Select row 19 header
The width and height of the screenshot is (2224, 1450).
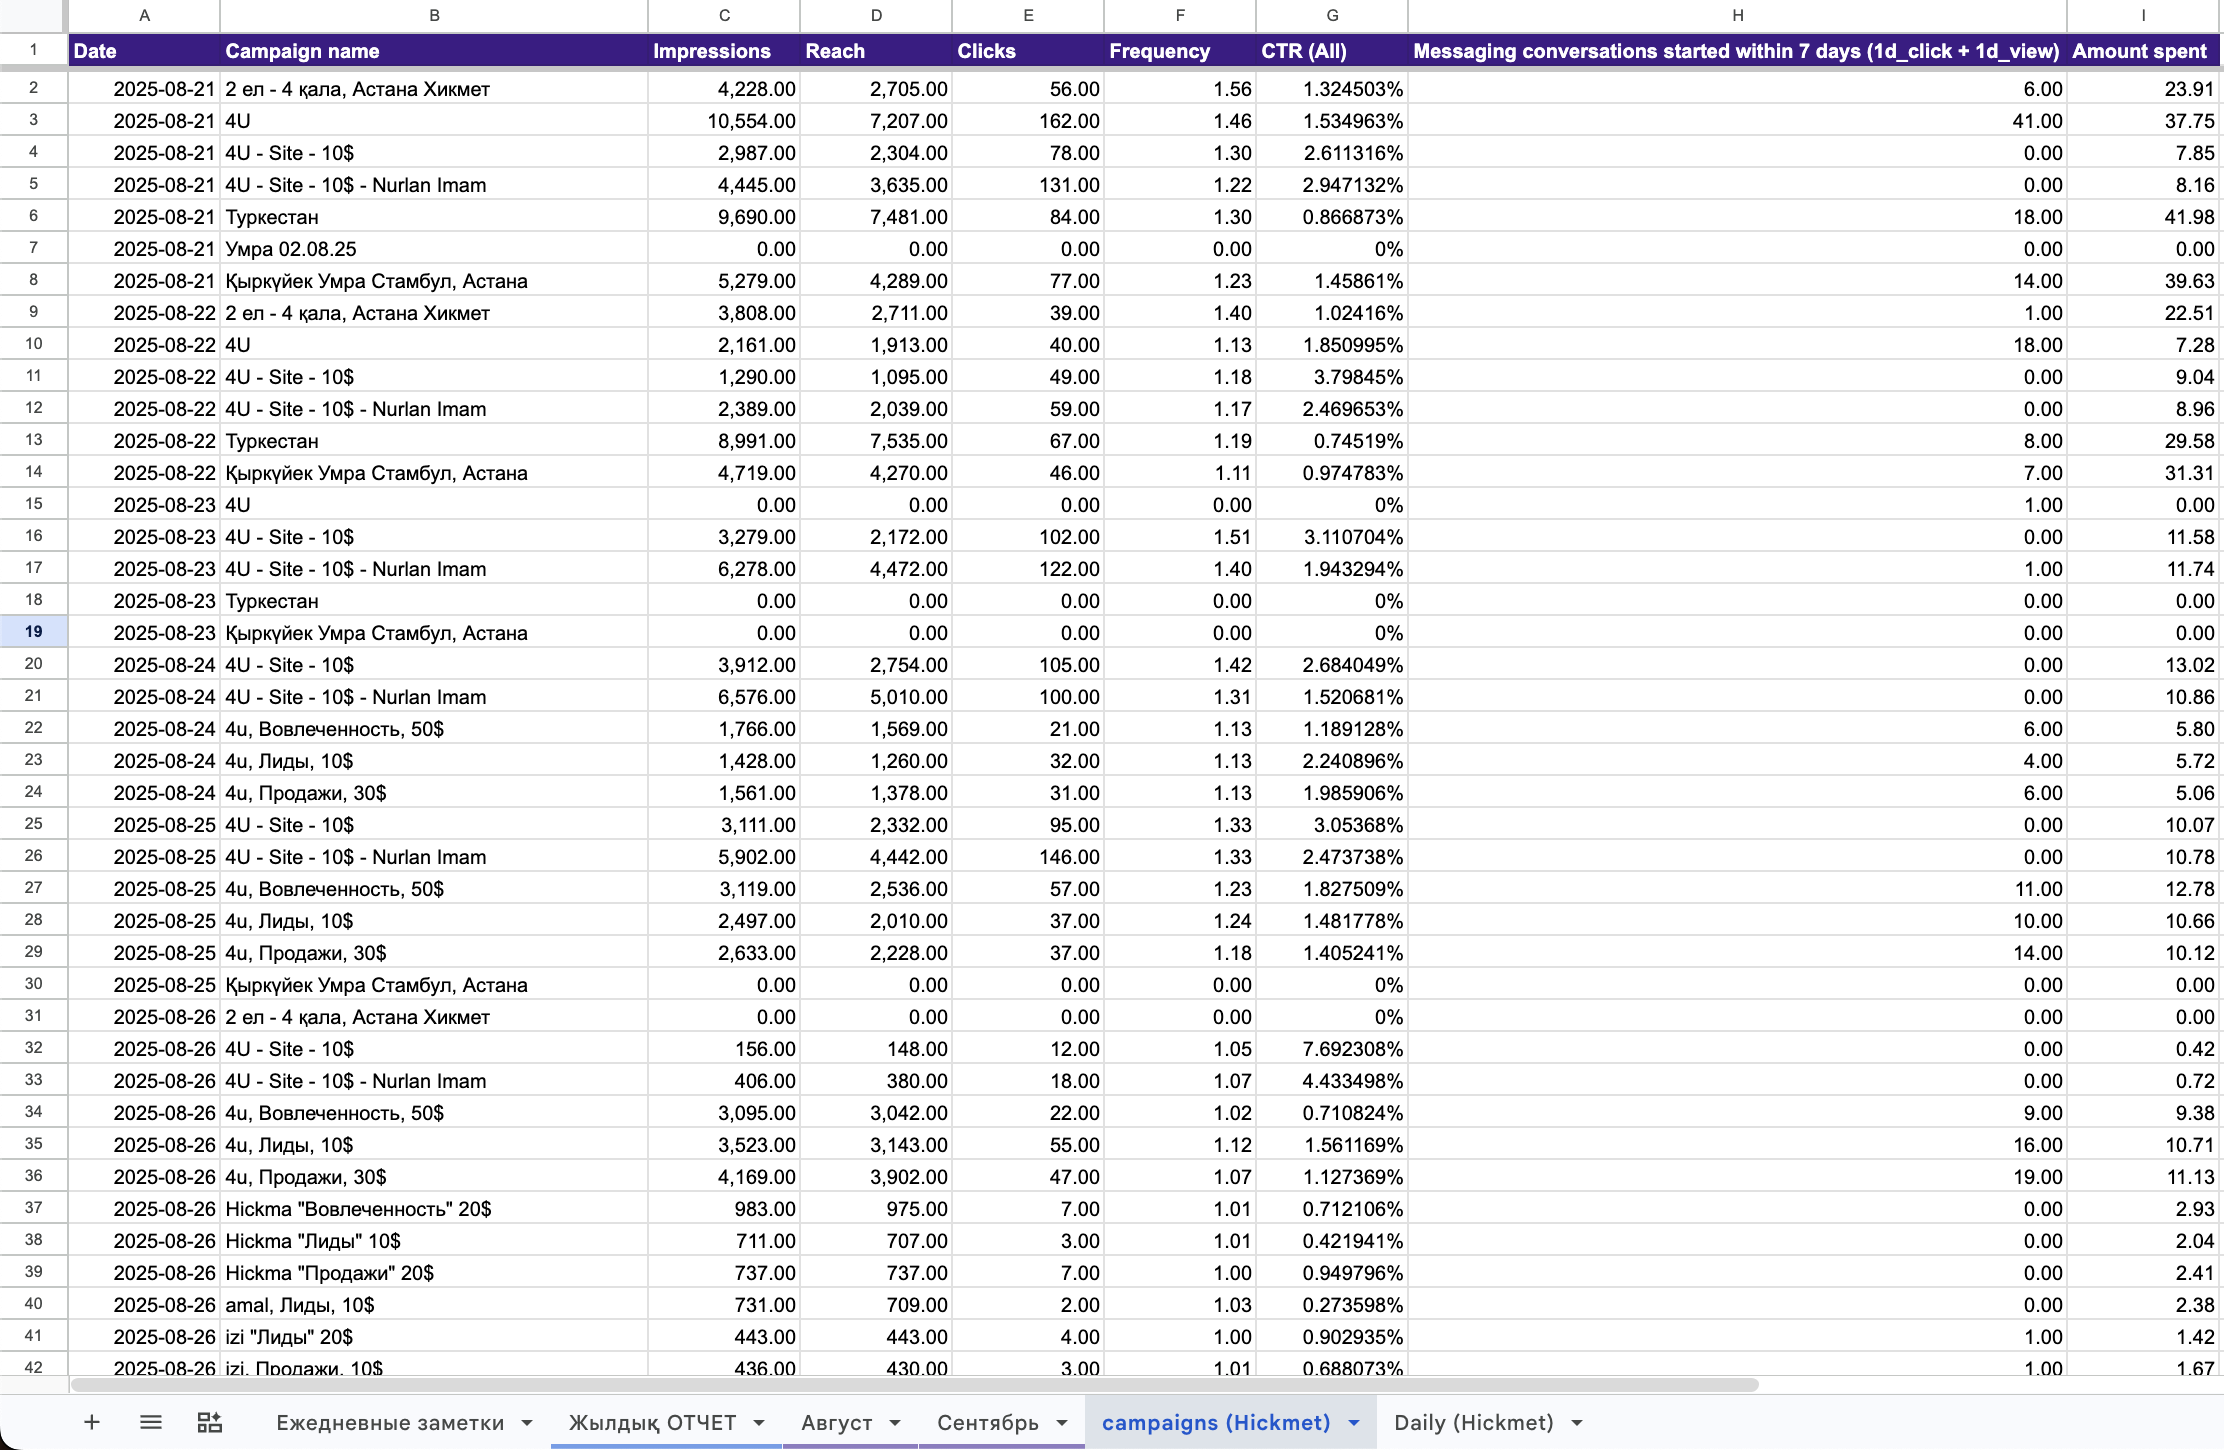33,632
